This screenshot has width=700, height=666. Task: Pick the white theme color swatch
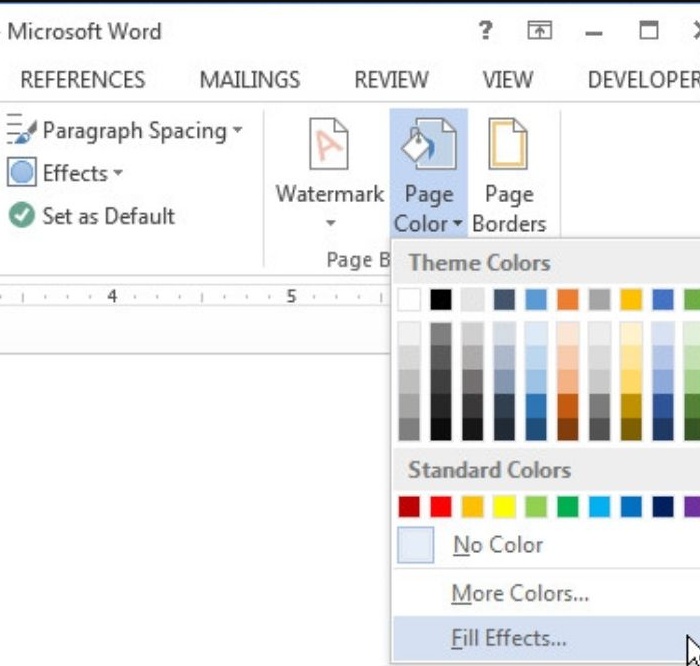409,299
